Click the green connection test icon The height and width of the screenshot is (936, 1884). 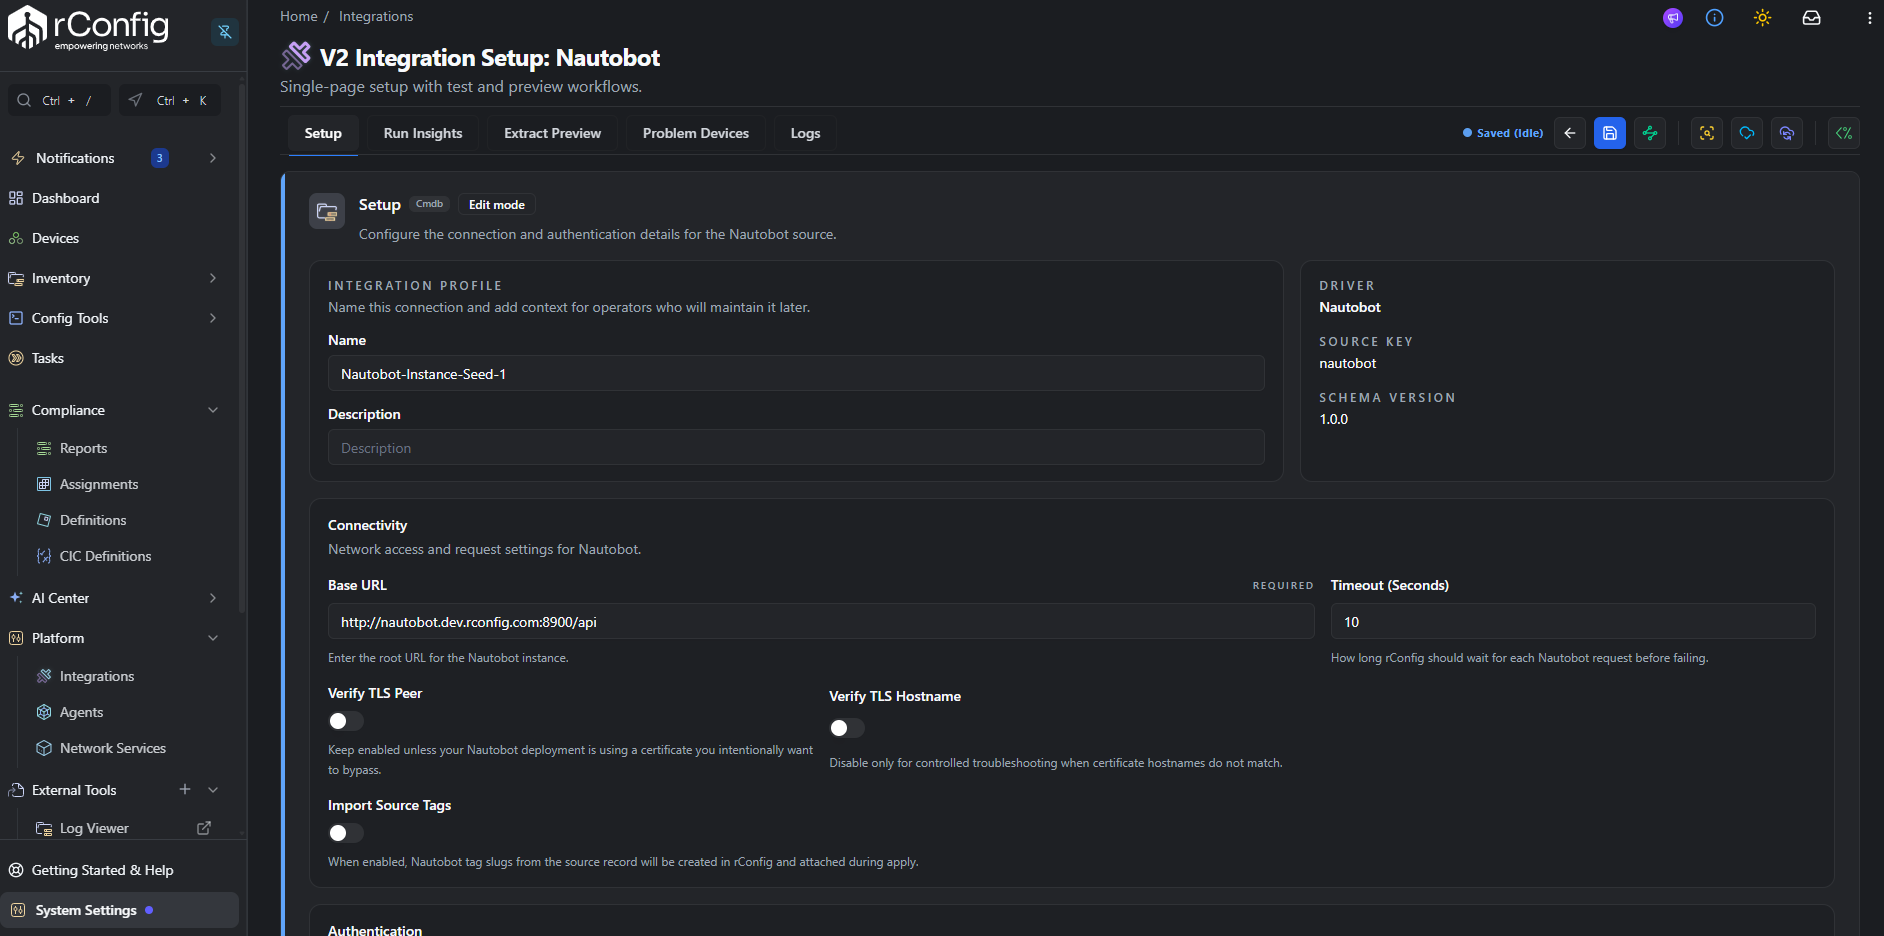pyautogui.click(x=1650, y=133)
